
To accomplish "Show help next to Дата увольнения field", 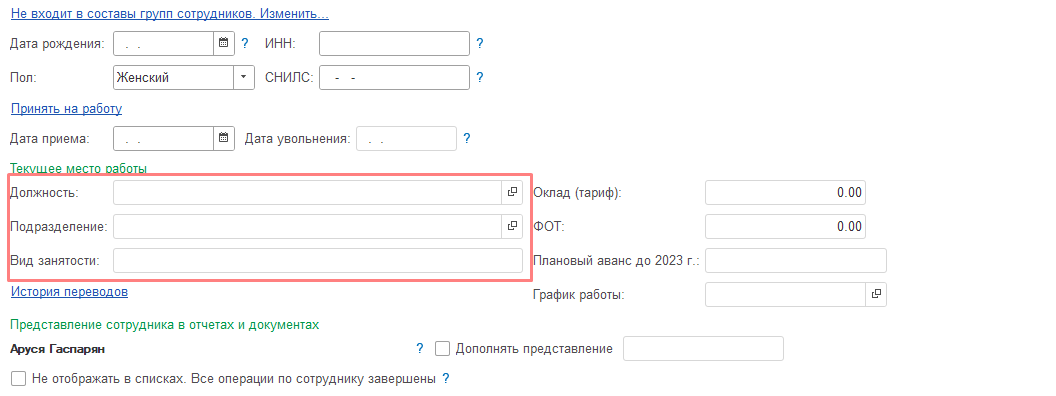I will click(467, 139).
